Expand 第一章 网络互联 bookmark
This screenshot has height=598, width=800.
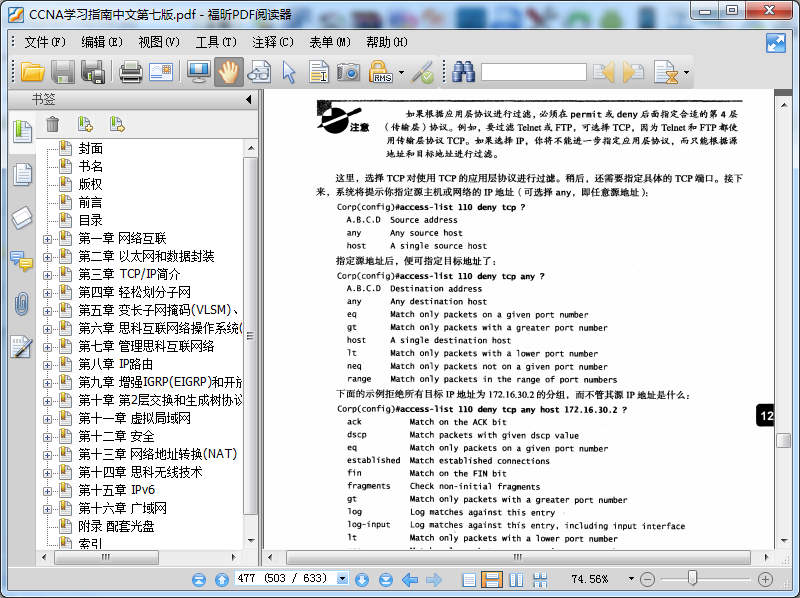[47, 239]
